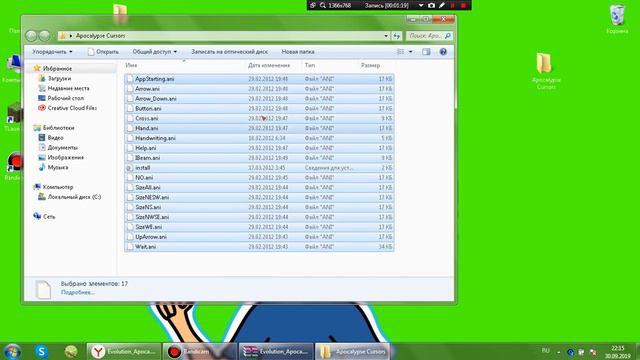Select the UpArrow.ani file
640x360 pixels.
pos(259,237)
